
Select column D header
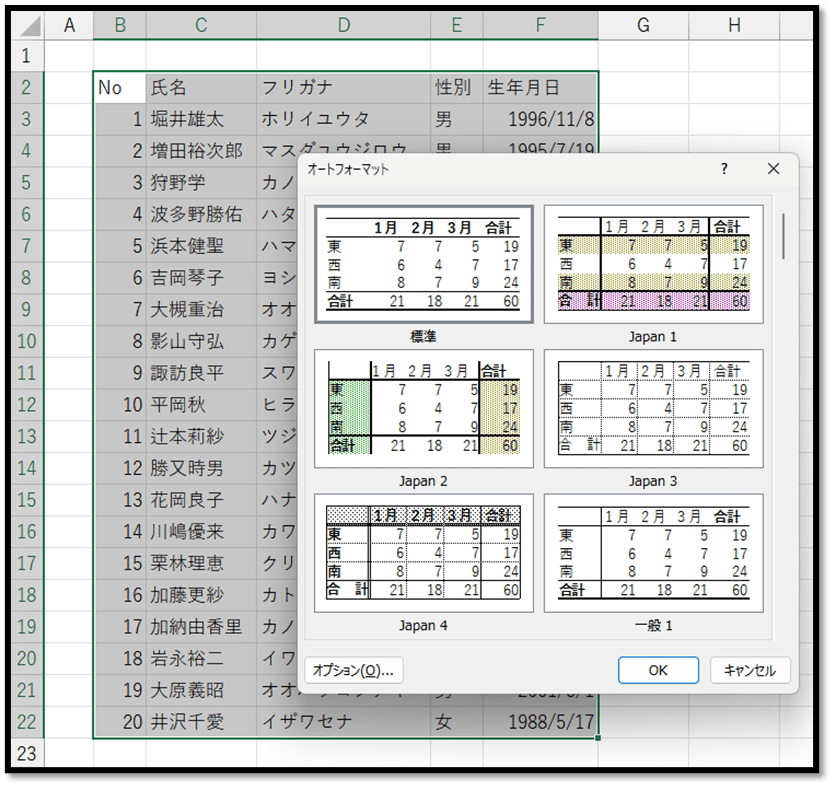pos(344,25)
